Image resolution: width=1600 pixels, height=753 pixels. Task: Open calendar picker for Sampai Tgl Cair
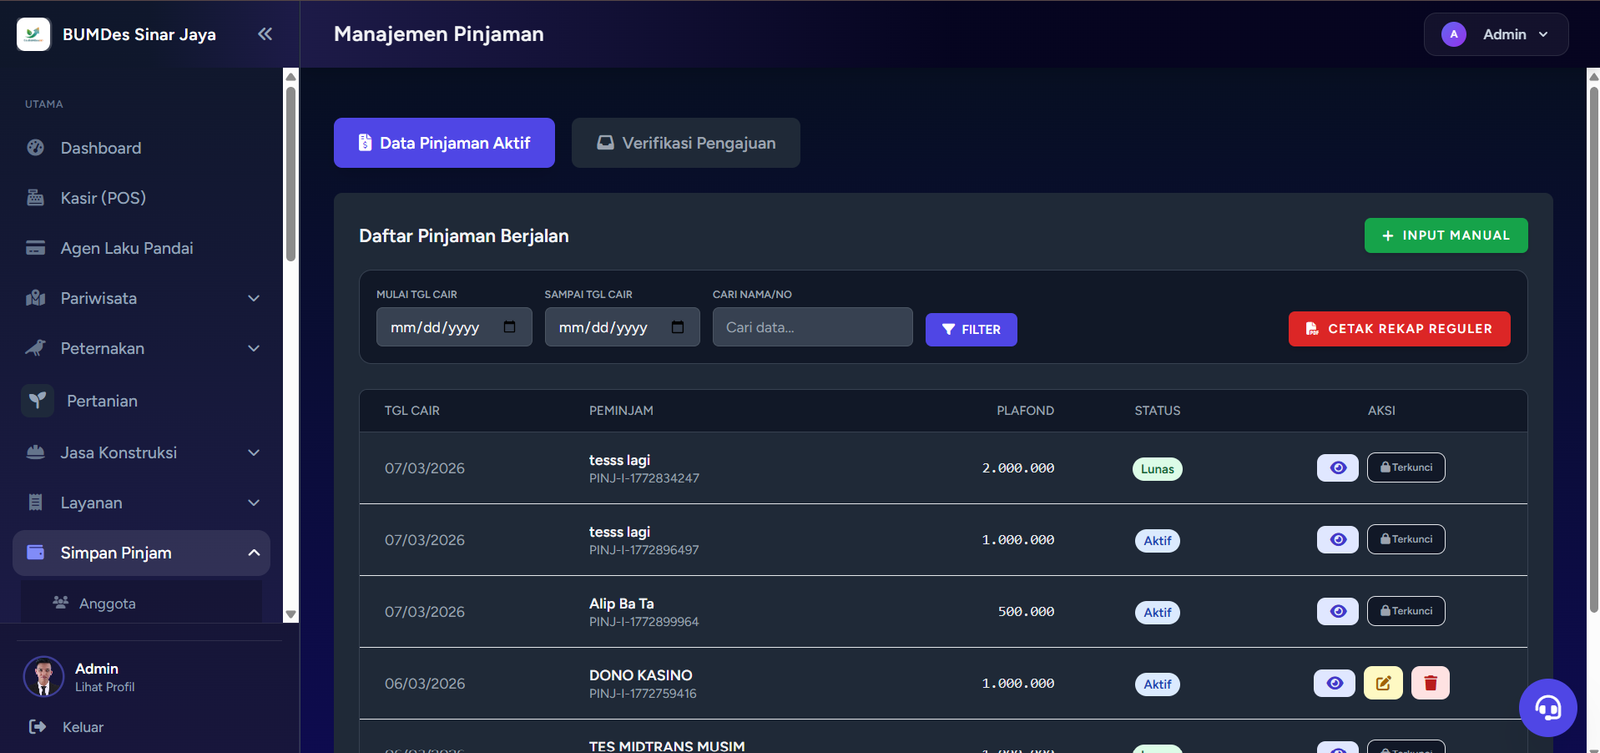click(678, 327)
